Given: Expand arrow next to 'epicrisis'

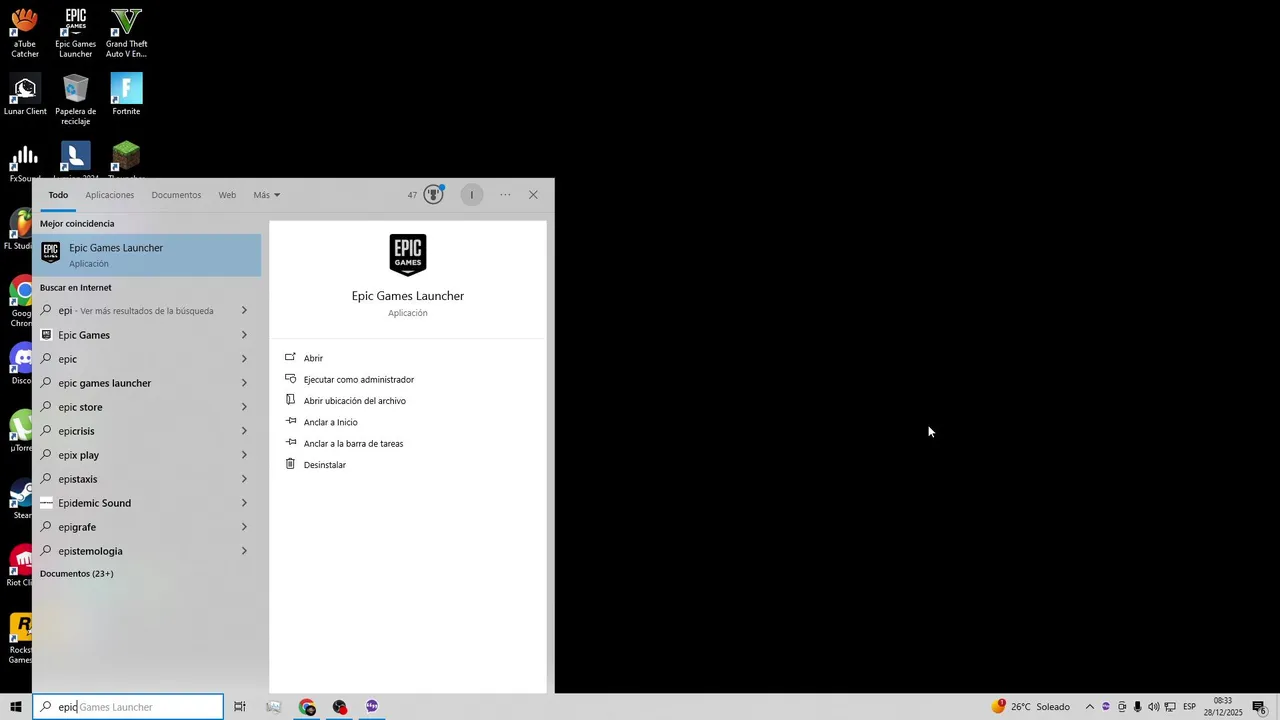Looking at the screenshot, I should coord(244,431).
